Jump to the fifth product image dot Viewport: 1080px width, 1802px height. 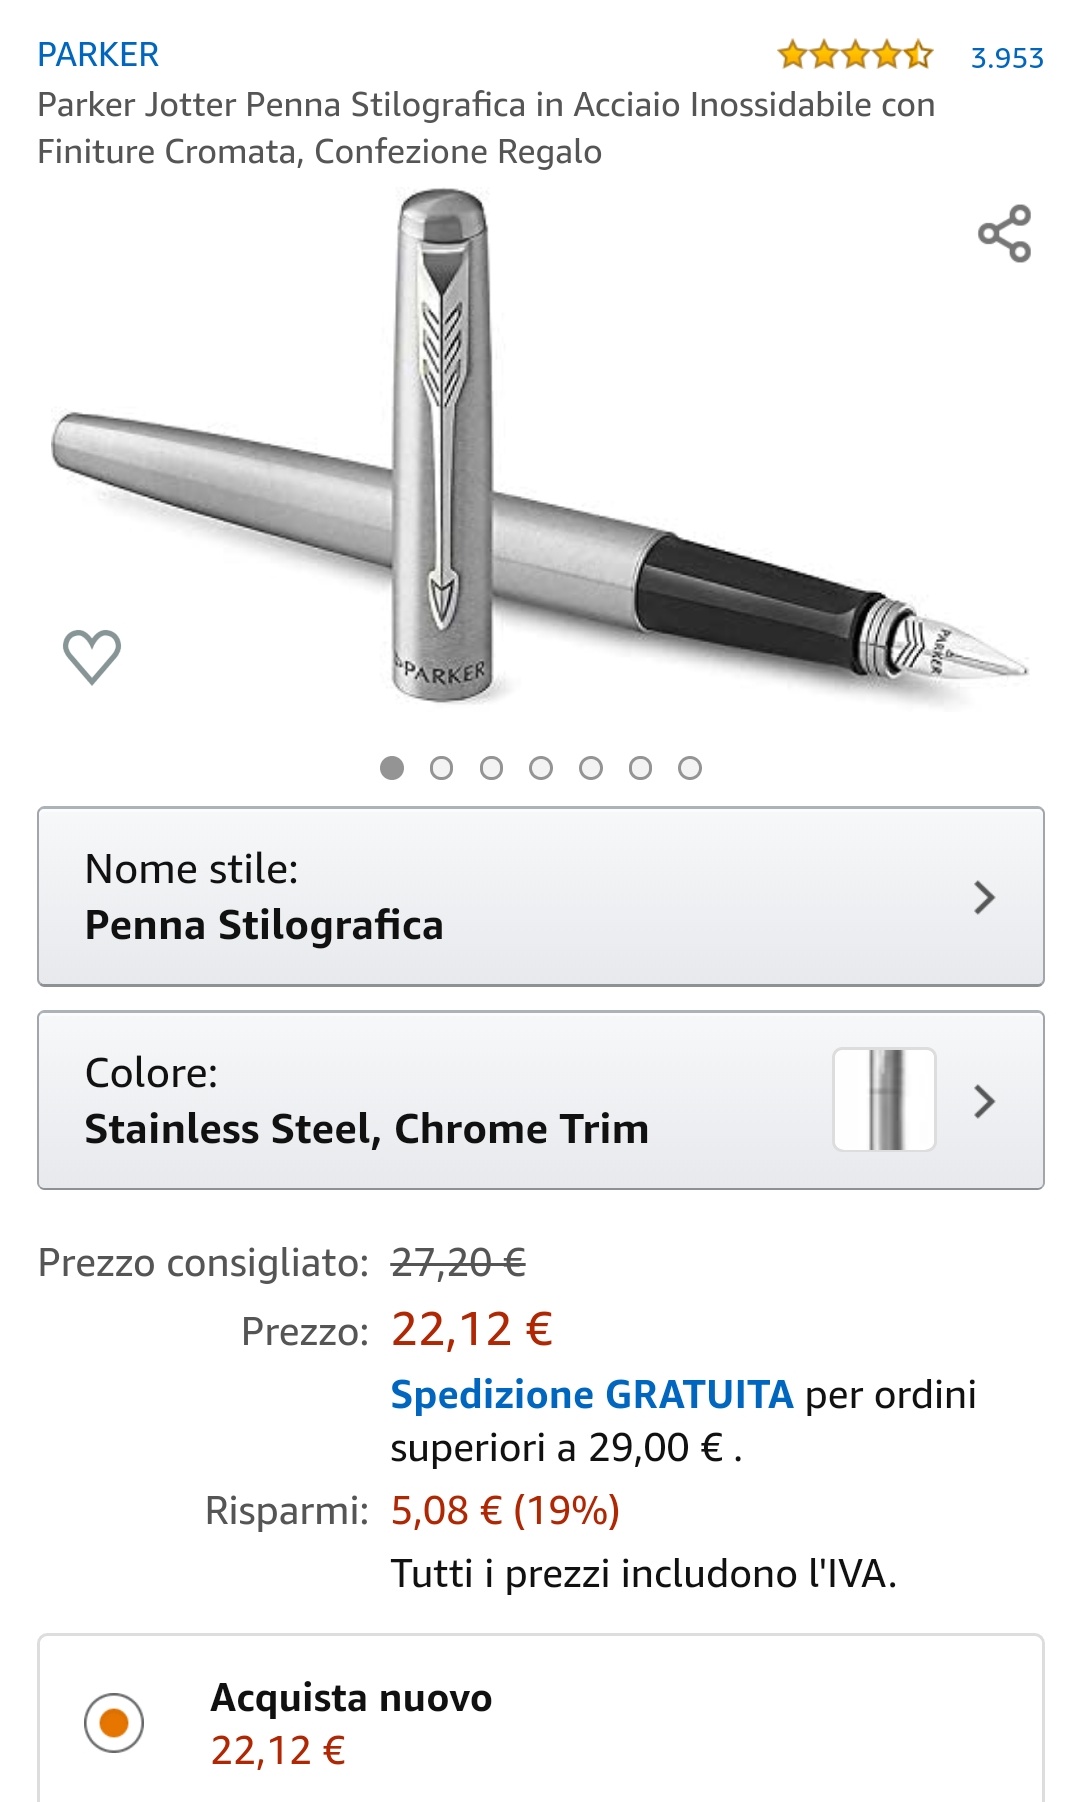591,768
